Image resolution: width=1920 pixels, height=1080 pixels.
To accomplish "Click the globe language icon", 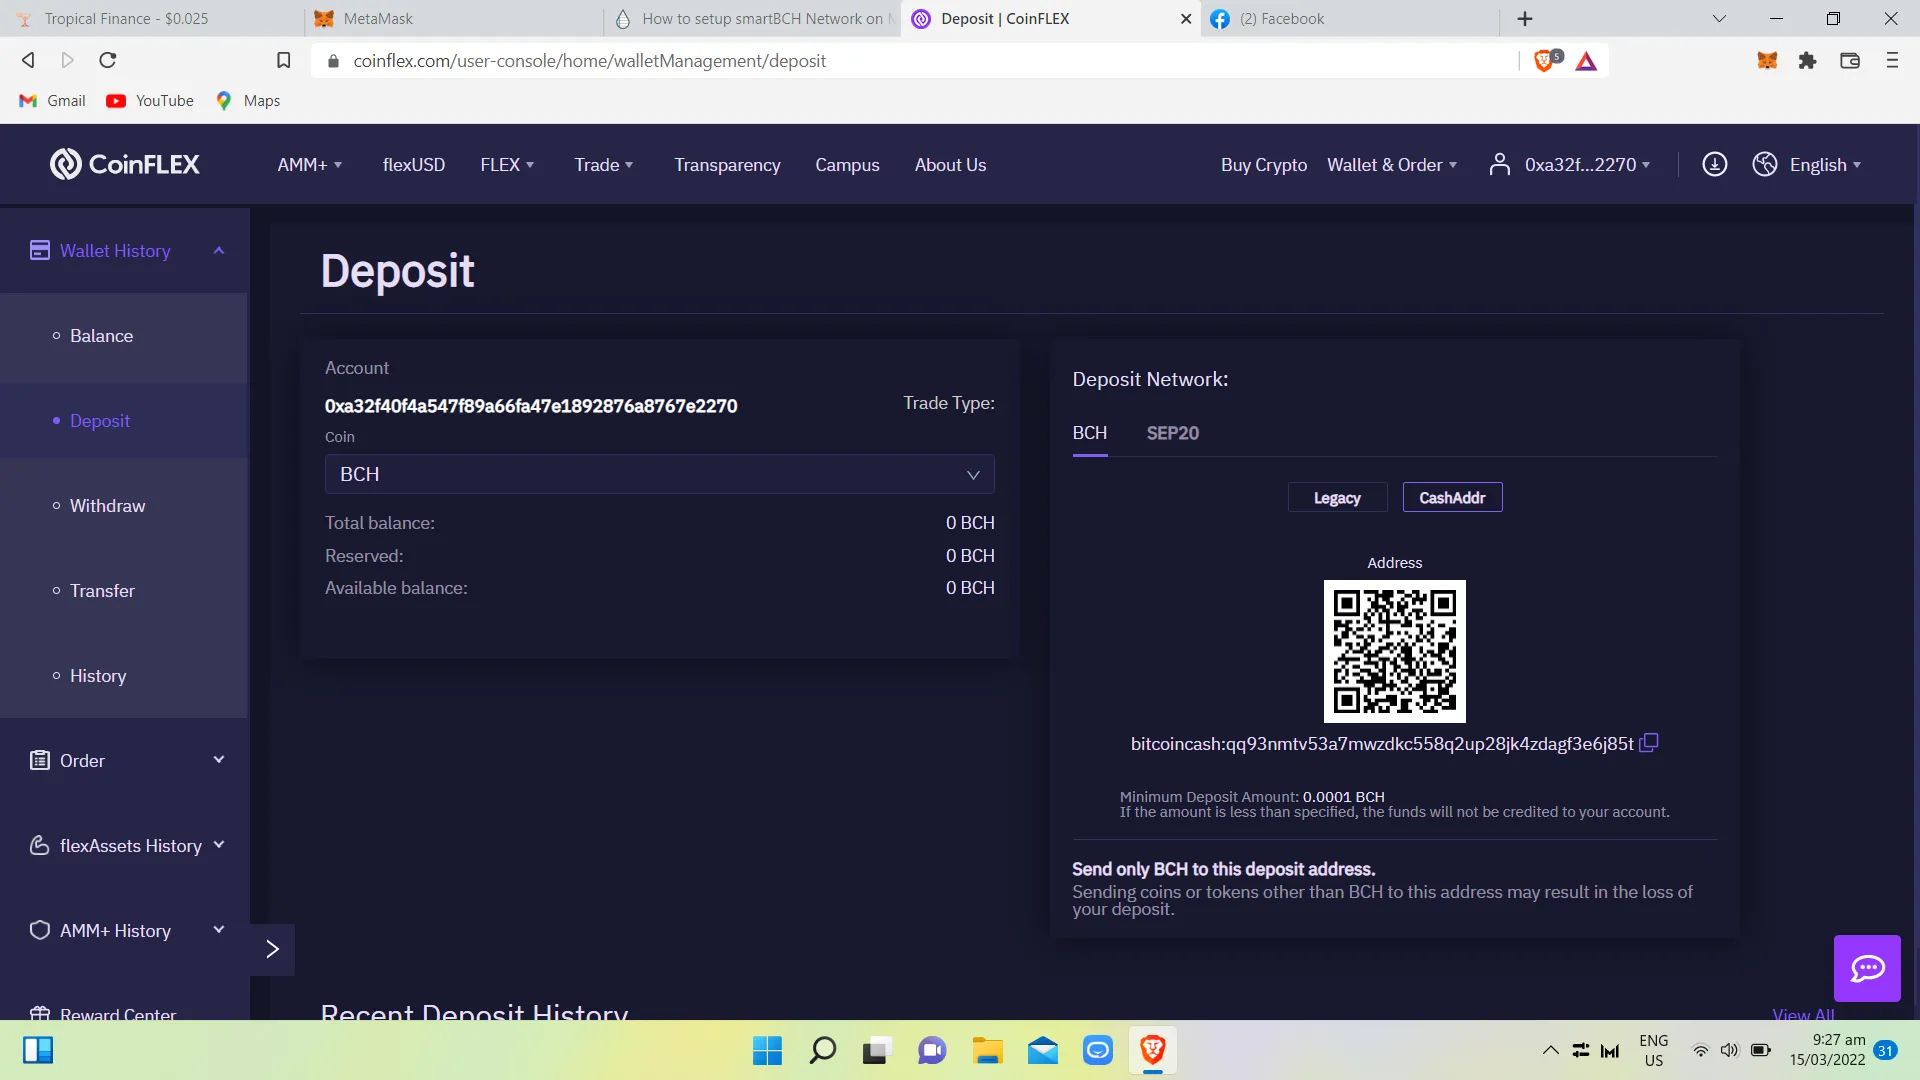I will (1765, 164).
